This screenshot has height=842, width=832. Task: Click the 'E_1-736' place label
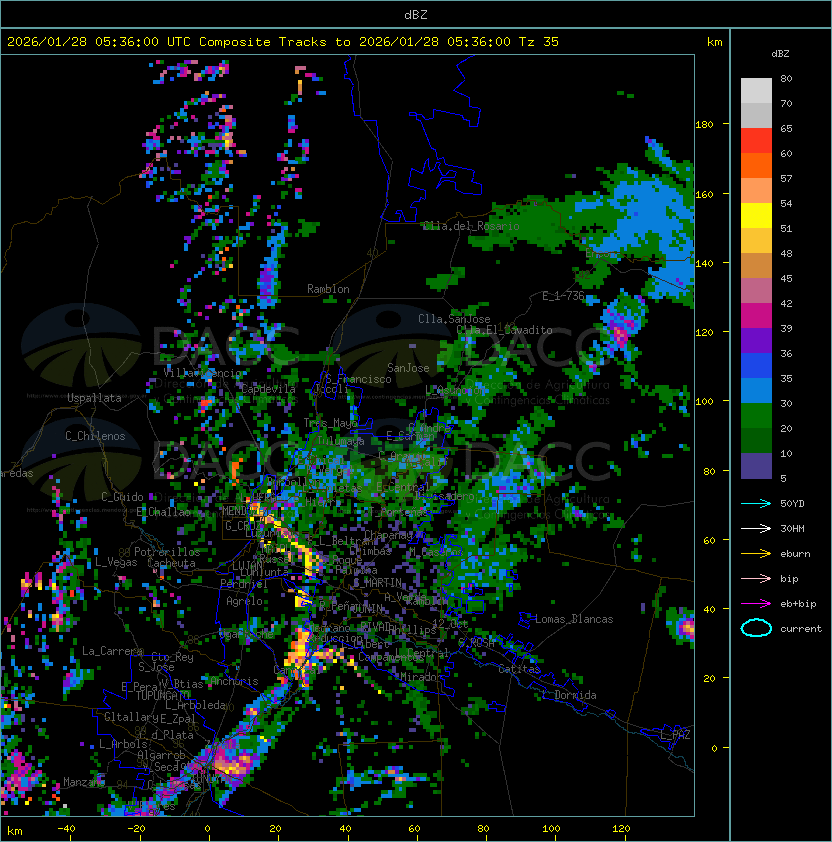tap(563, 296)
